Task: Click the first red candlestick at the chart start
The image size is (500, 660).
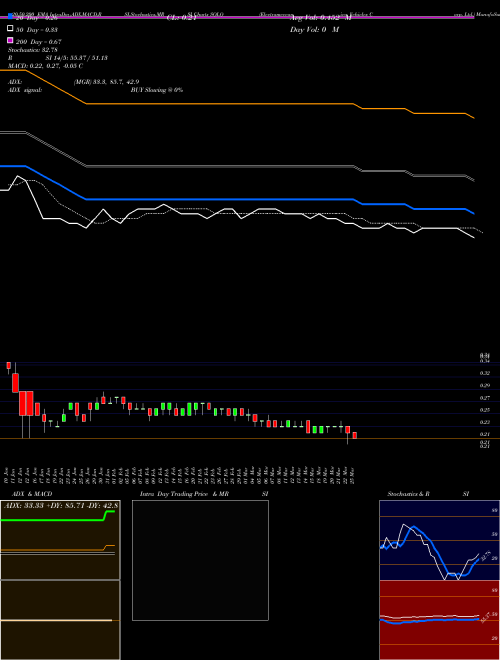Action: click(8, 365)
